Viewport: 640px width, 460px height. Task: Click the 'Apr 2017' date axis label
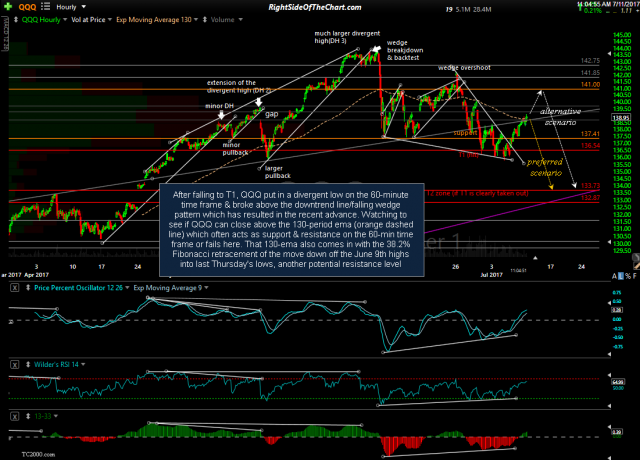[x=36, y=275]
